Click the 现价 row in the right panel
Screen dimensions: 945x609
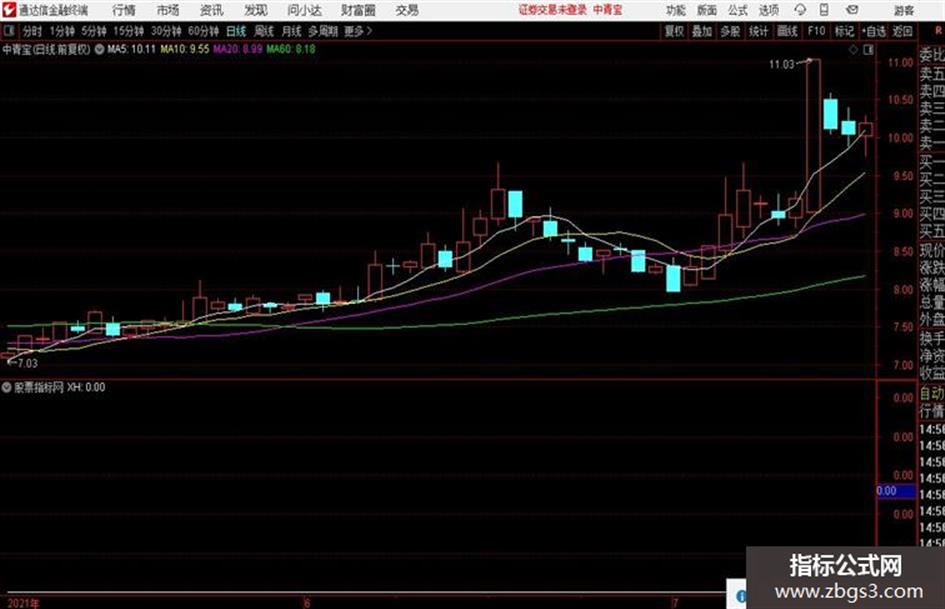(932, 250)
